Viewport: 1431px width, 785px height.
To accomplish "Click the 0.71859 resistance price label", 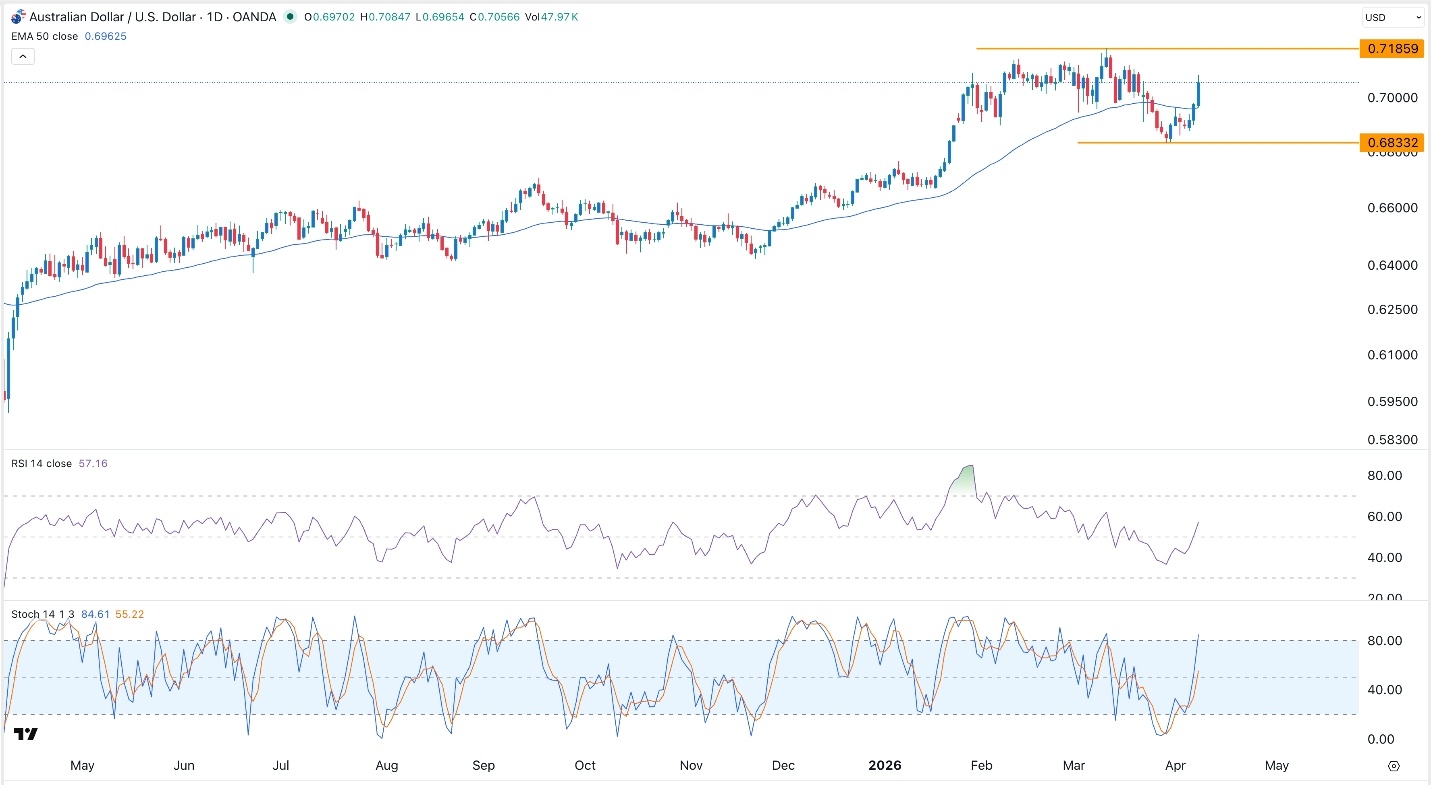I will pos(1391,48).
